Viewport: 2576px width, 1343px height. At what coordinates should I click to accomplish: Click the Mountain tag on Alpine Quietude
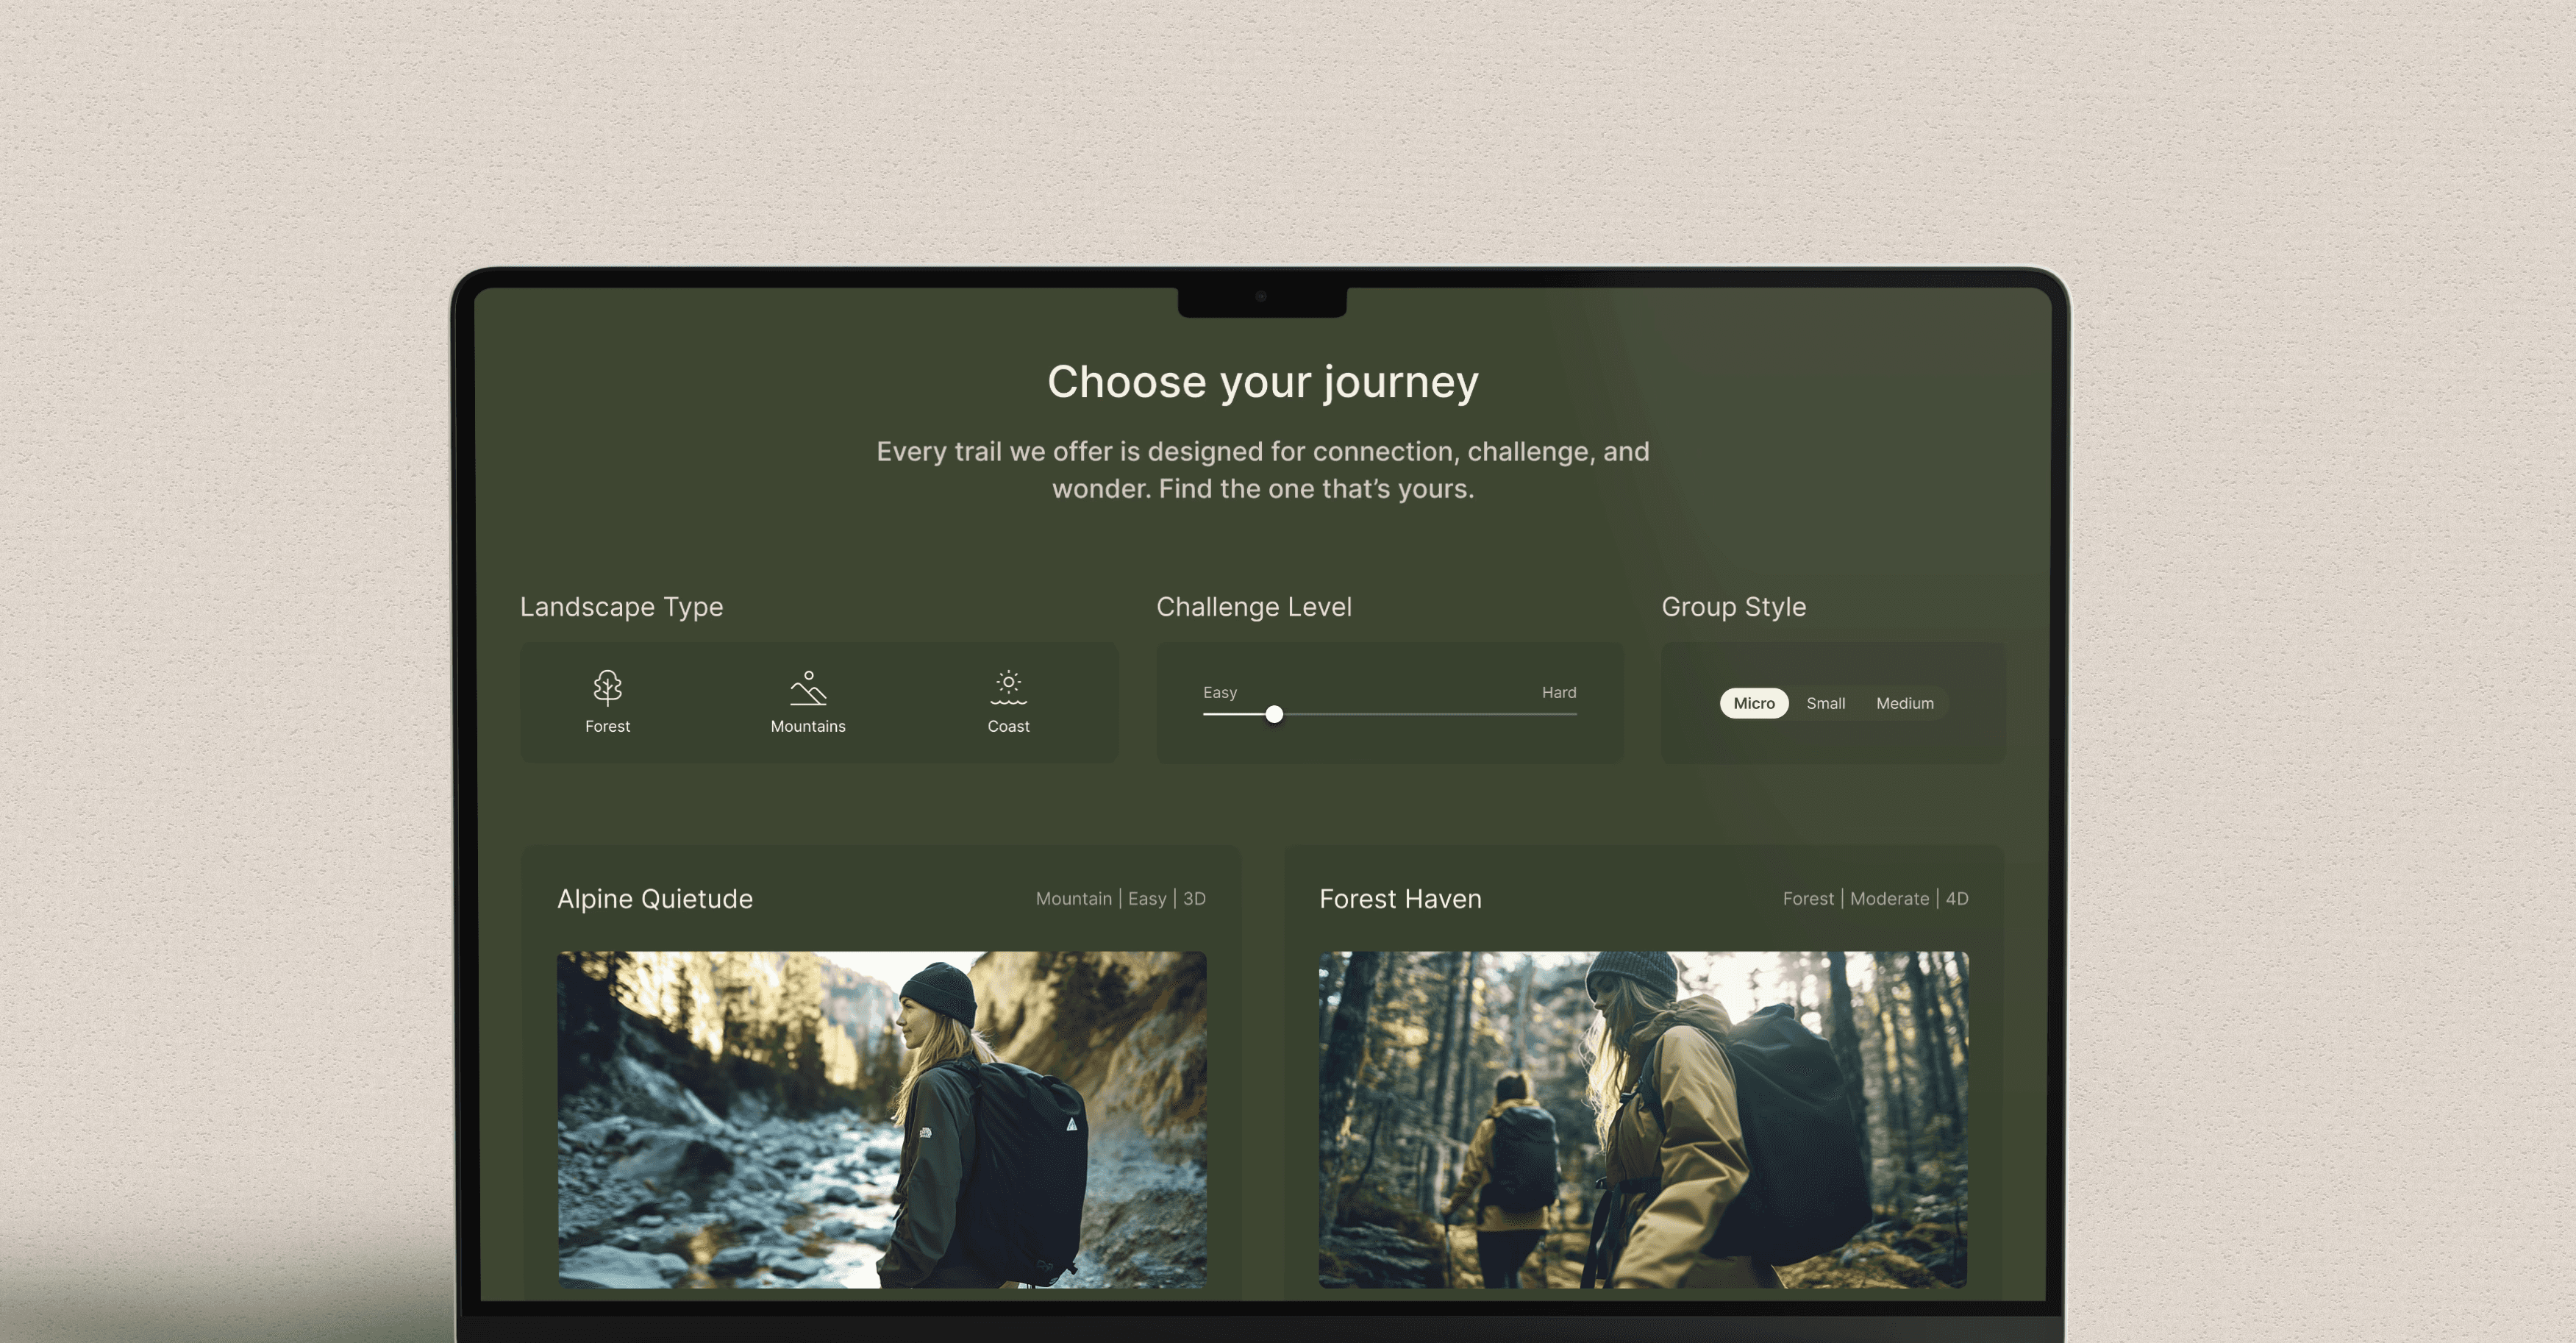coord(1073,899)
